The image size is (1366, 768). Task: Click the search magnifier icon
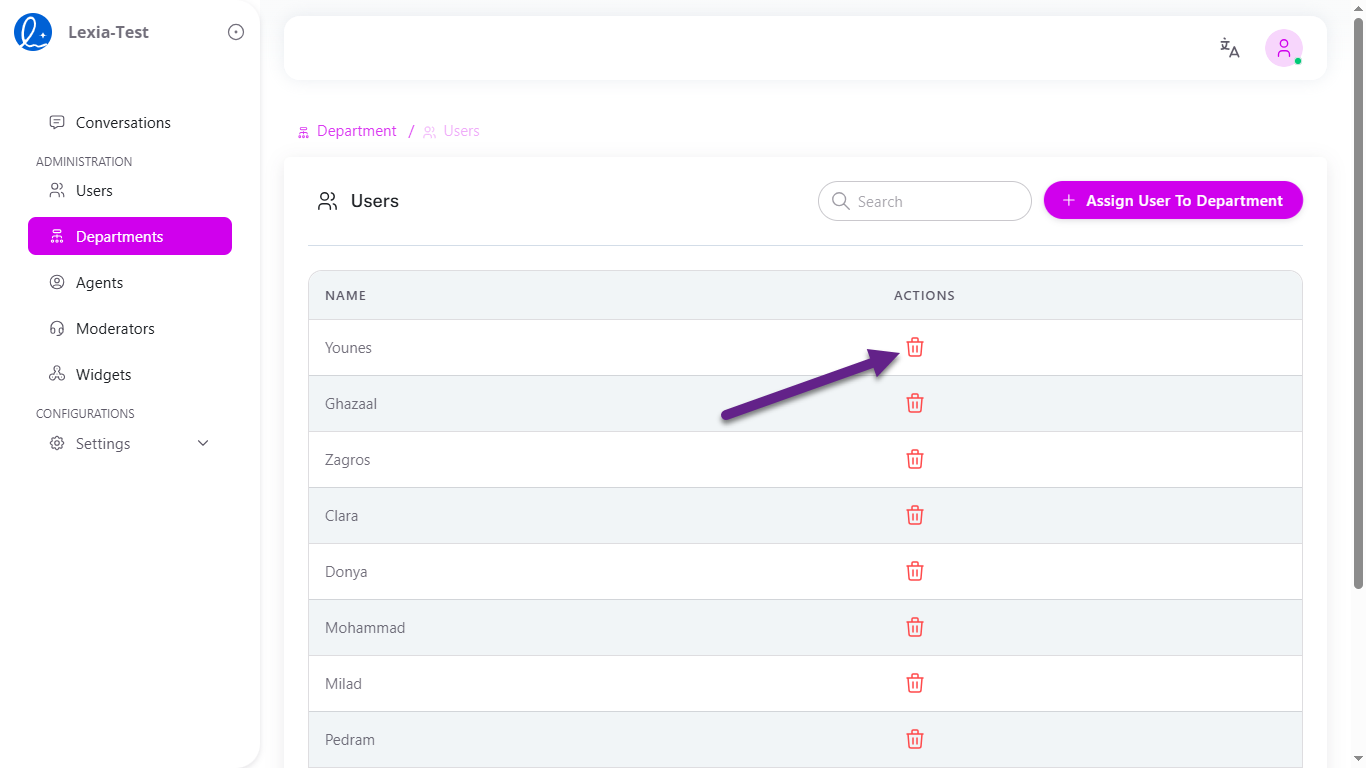[841, 201]
